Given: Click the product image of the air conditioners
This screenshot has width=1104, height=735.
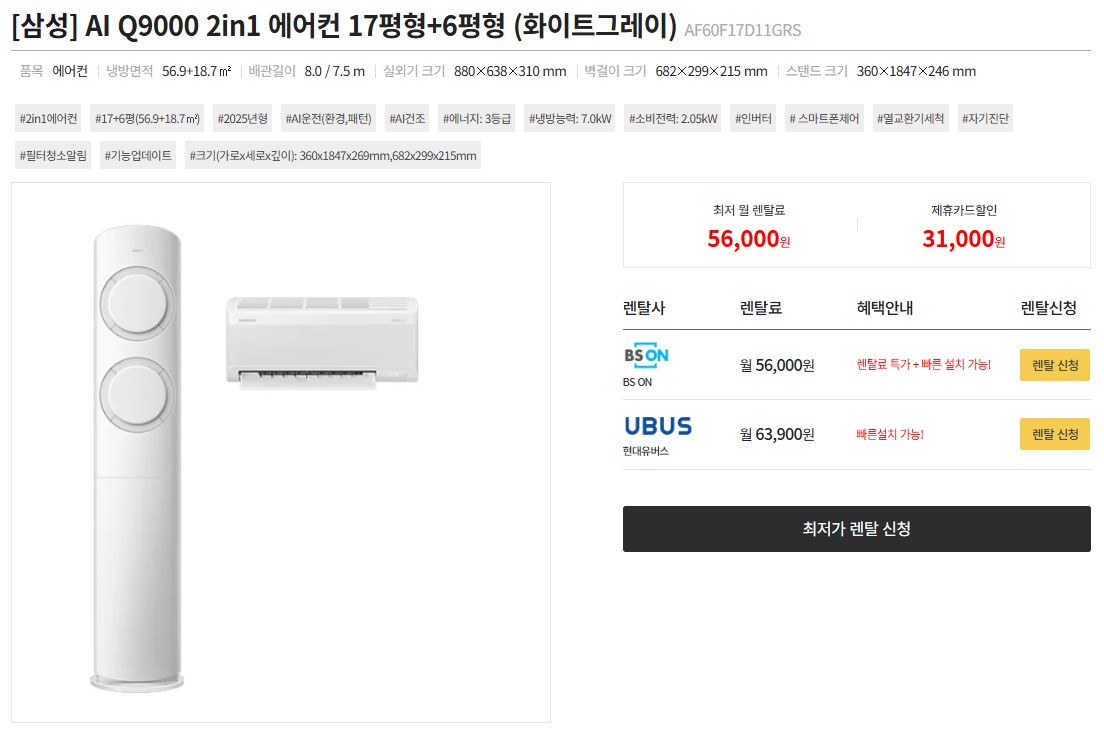Looking at the screenshot, I should pos(278,450).
